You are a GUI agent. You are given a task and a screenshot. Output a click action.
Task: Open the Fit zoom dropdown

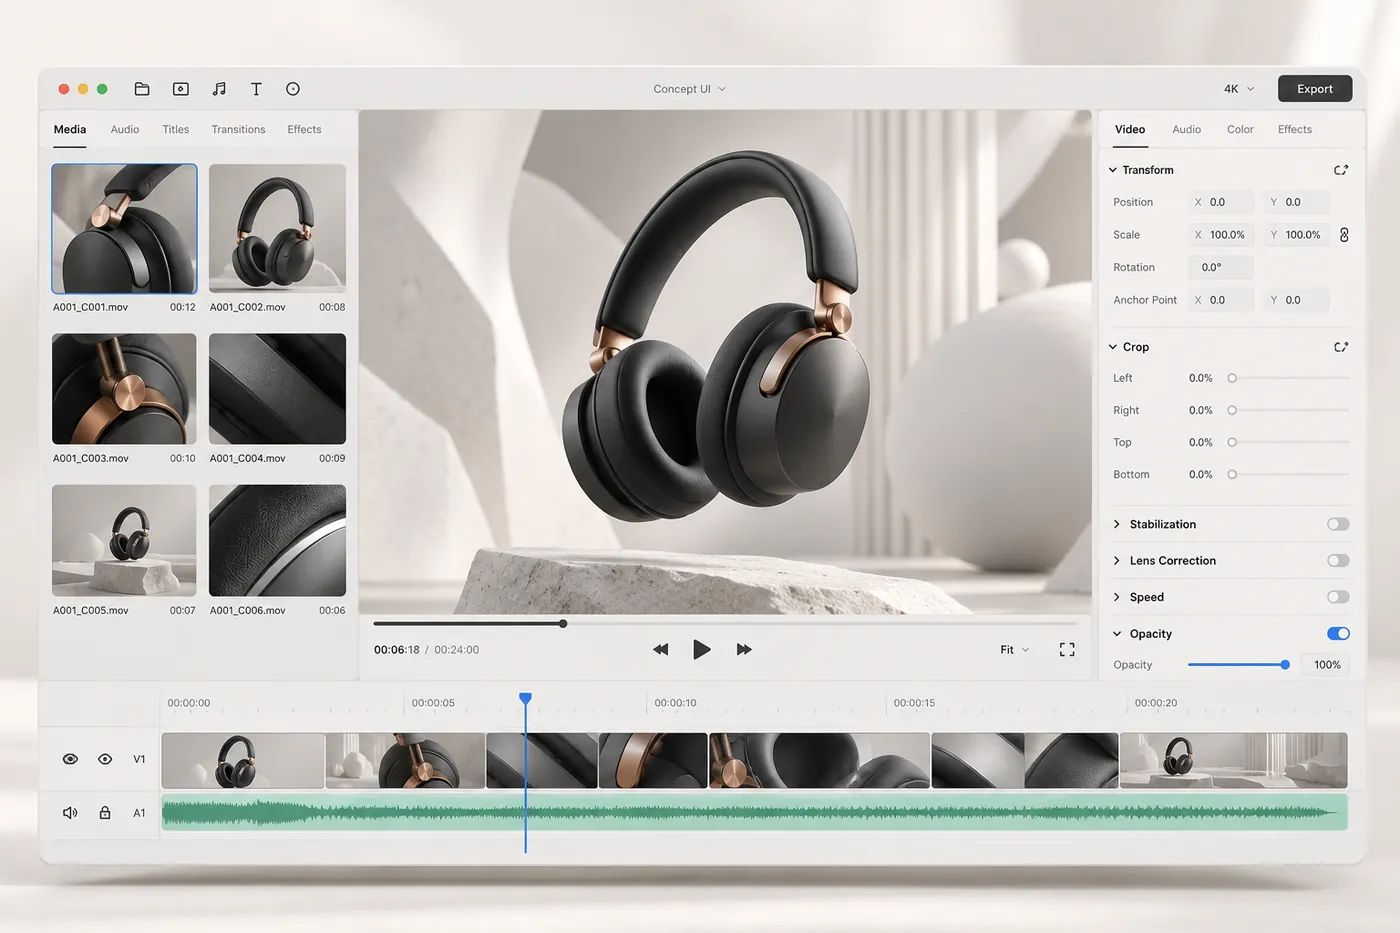point(1014,650)
